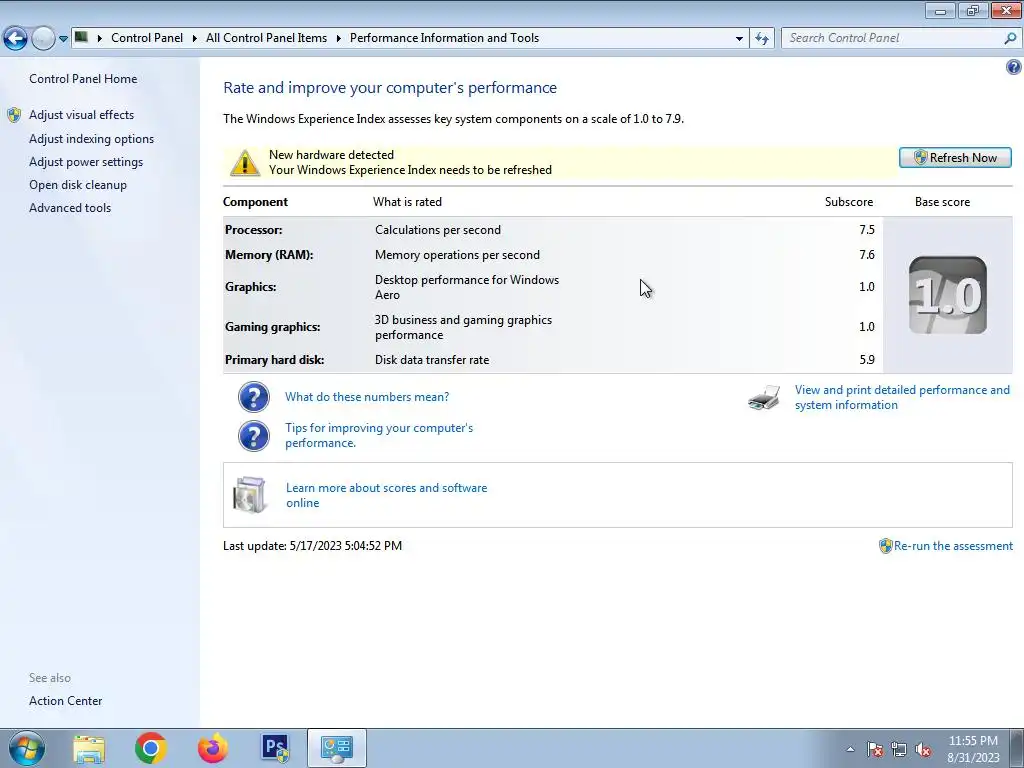
Task: Select the Processor: row label
Action: (x=253, y=230)
